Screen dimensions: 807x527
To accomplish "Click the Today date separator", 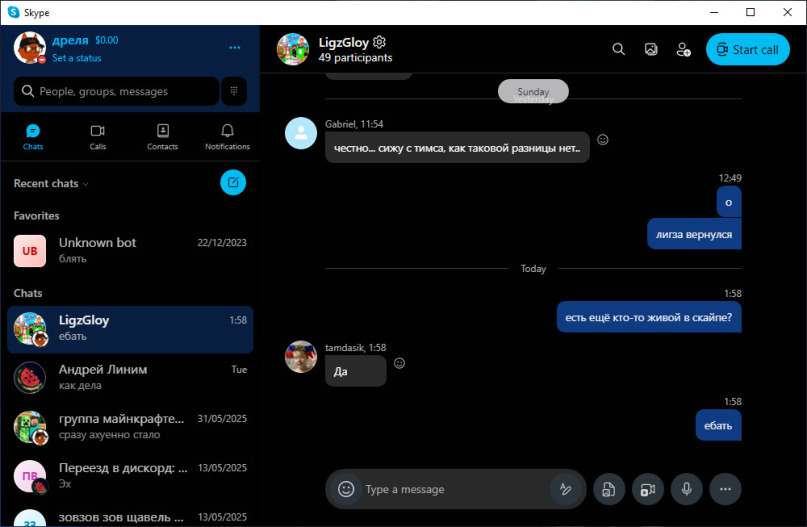I will [x=533, y=269].
